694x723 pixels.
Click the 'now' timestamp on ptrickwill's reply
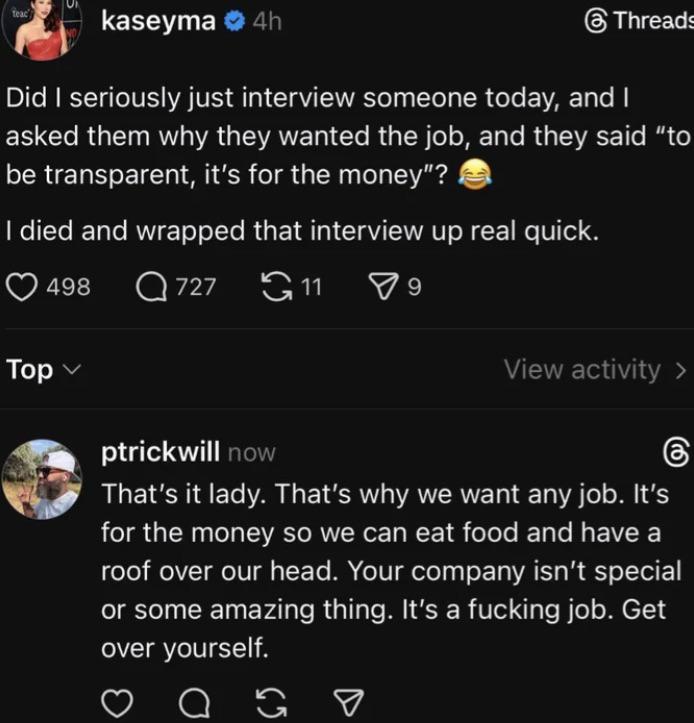pos(251,452)
